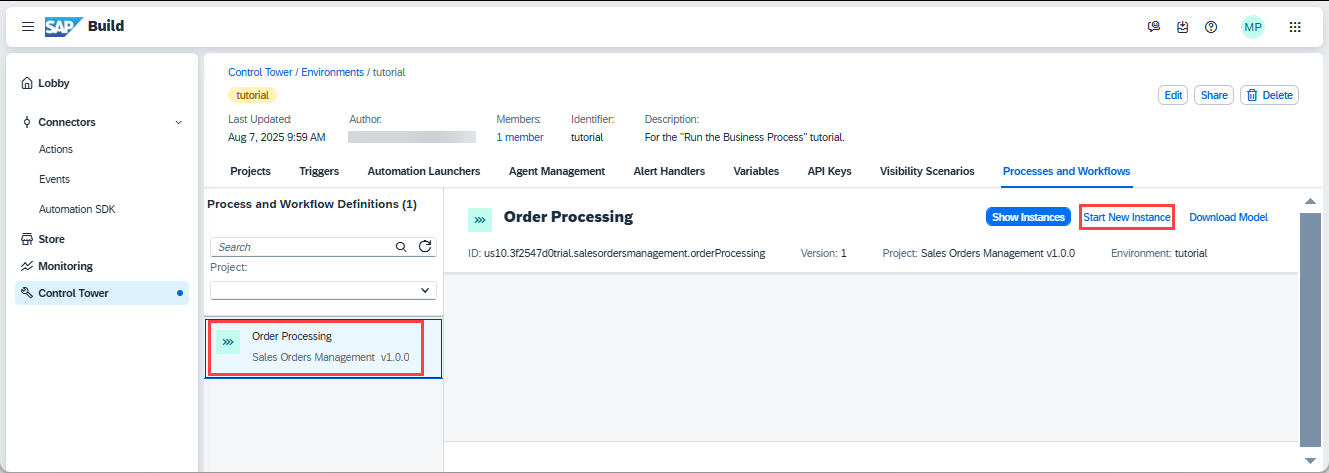Click the vertical scrollbar thumb
This screenshot has height=473, width=1329.
click(1311, 329)
